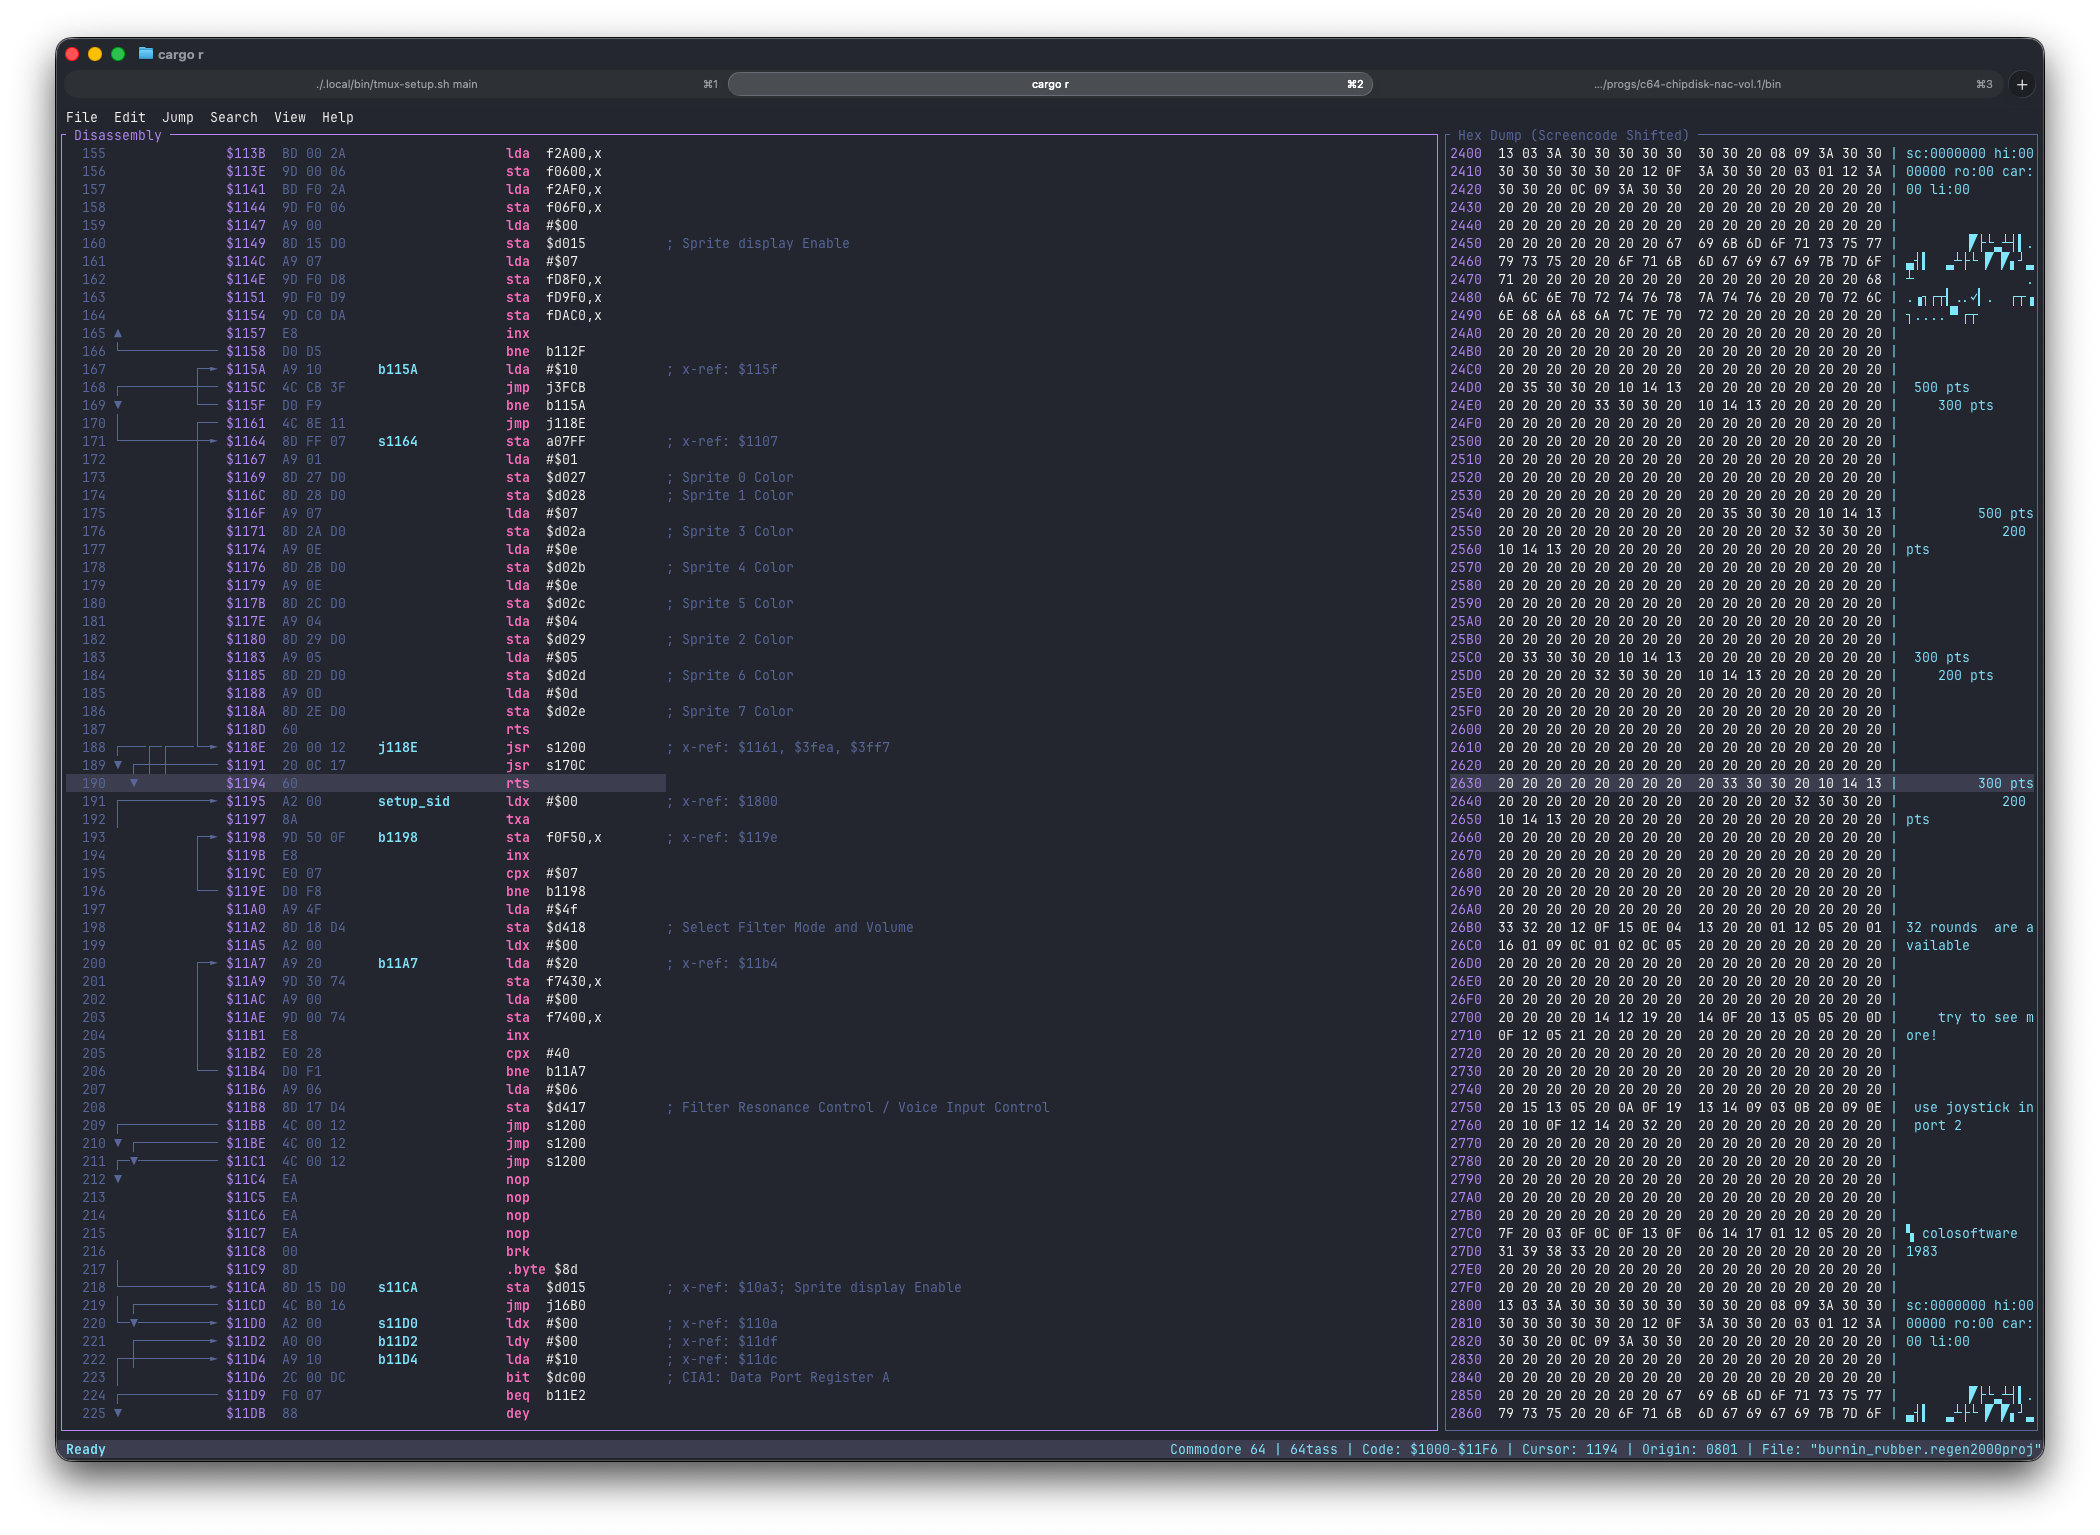Select the highlighted rts line at $1194
This screenshot has height=1535, width=2100.
point(517,783)
